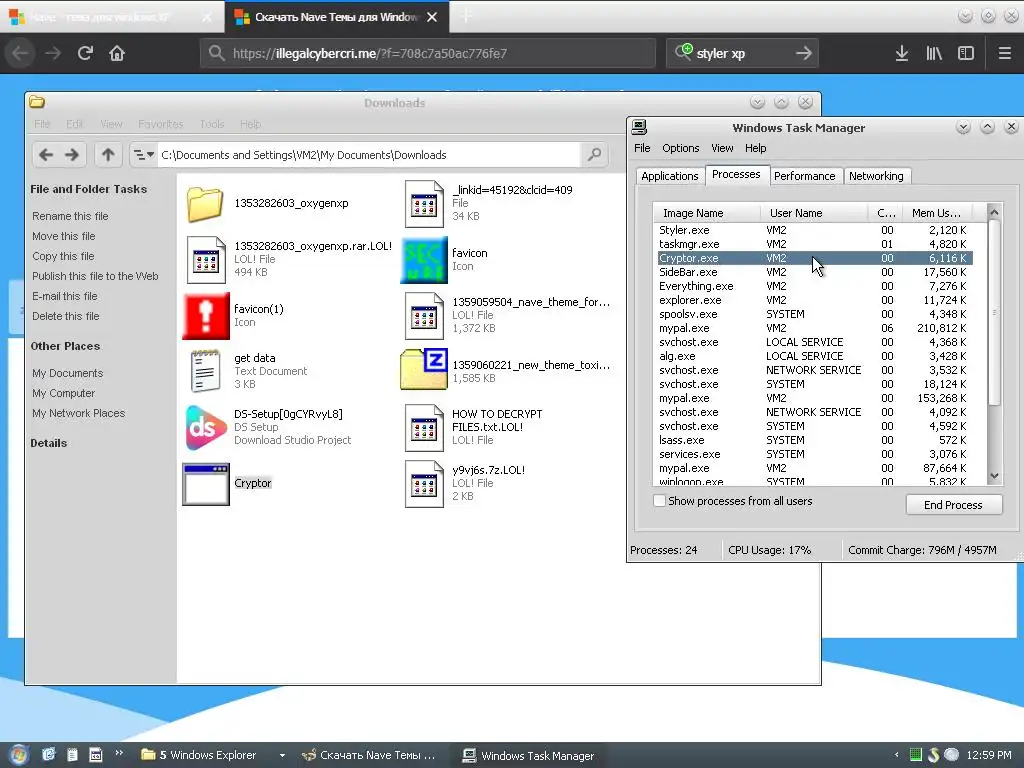Toggle the browser sidebar icon

point(966,53)
